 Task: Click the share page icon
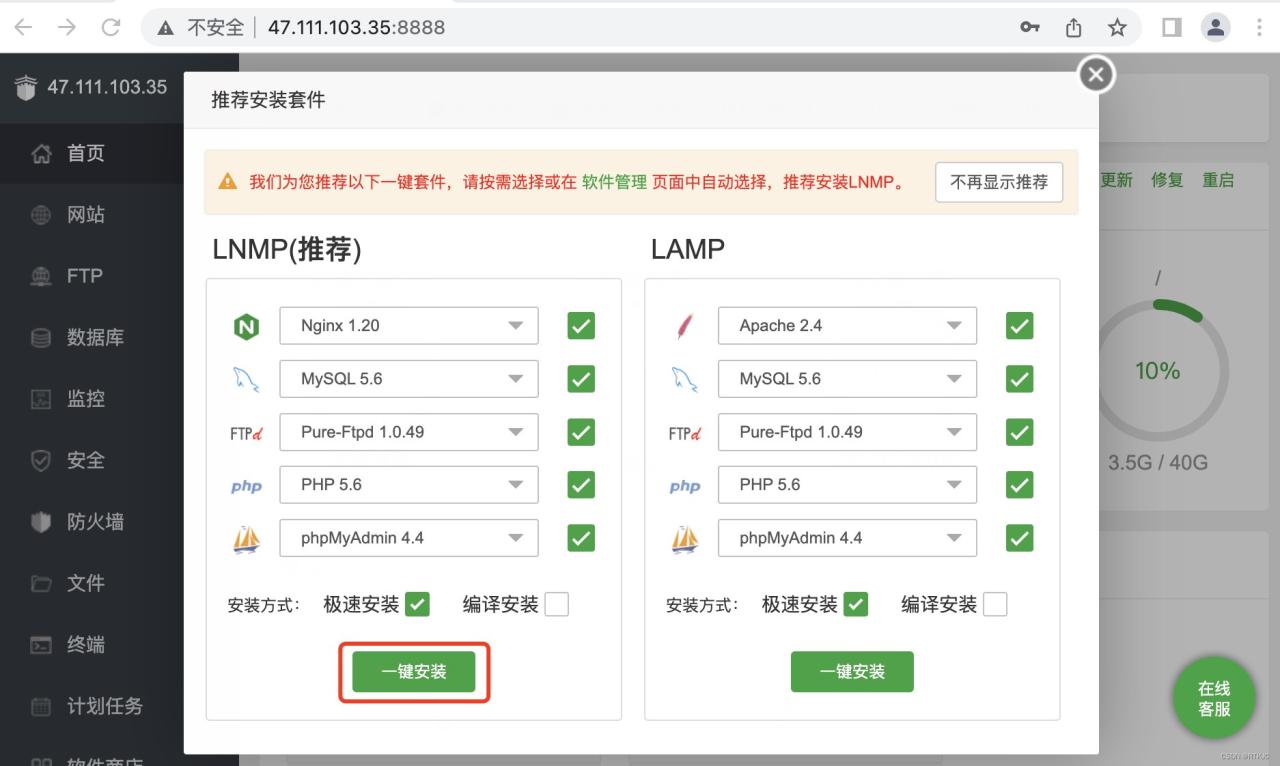[1074, 27]
